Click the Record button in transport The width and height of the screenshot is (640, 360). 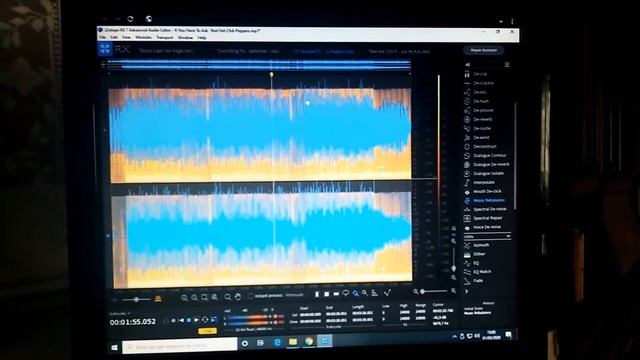(x=173, y=320)
